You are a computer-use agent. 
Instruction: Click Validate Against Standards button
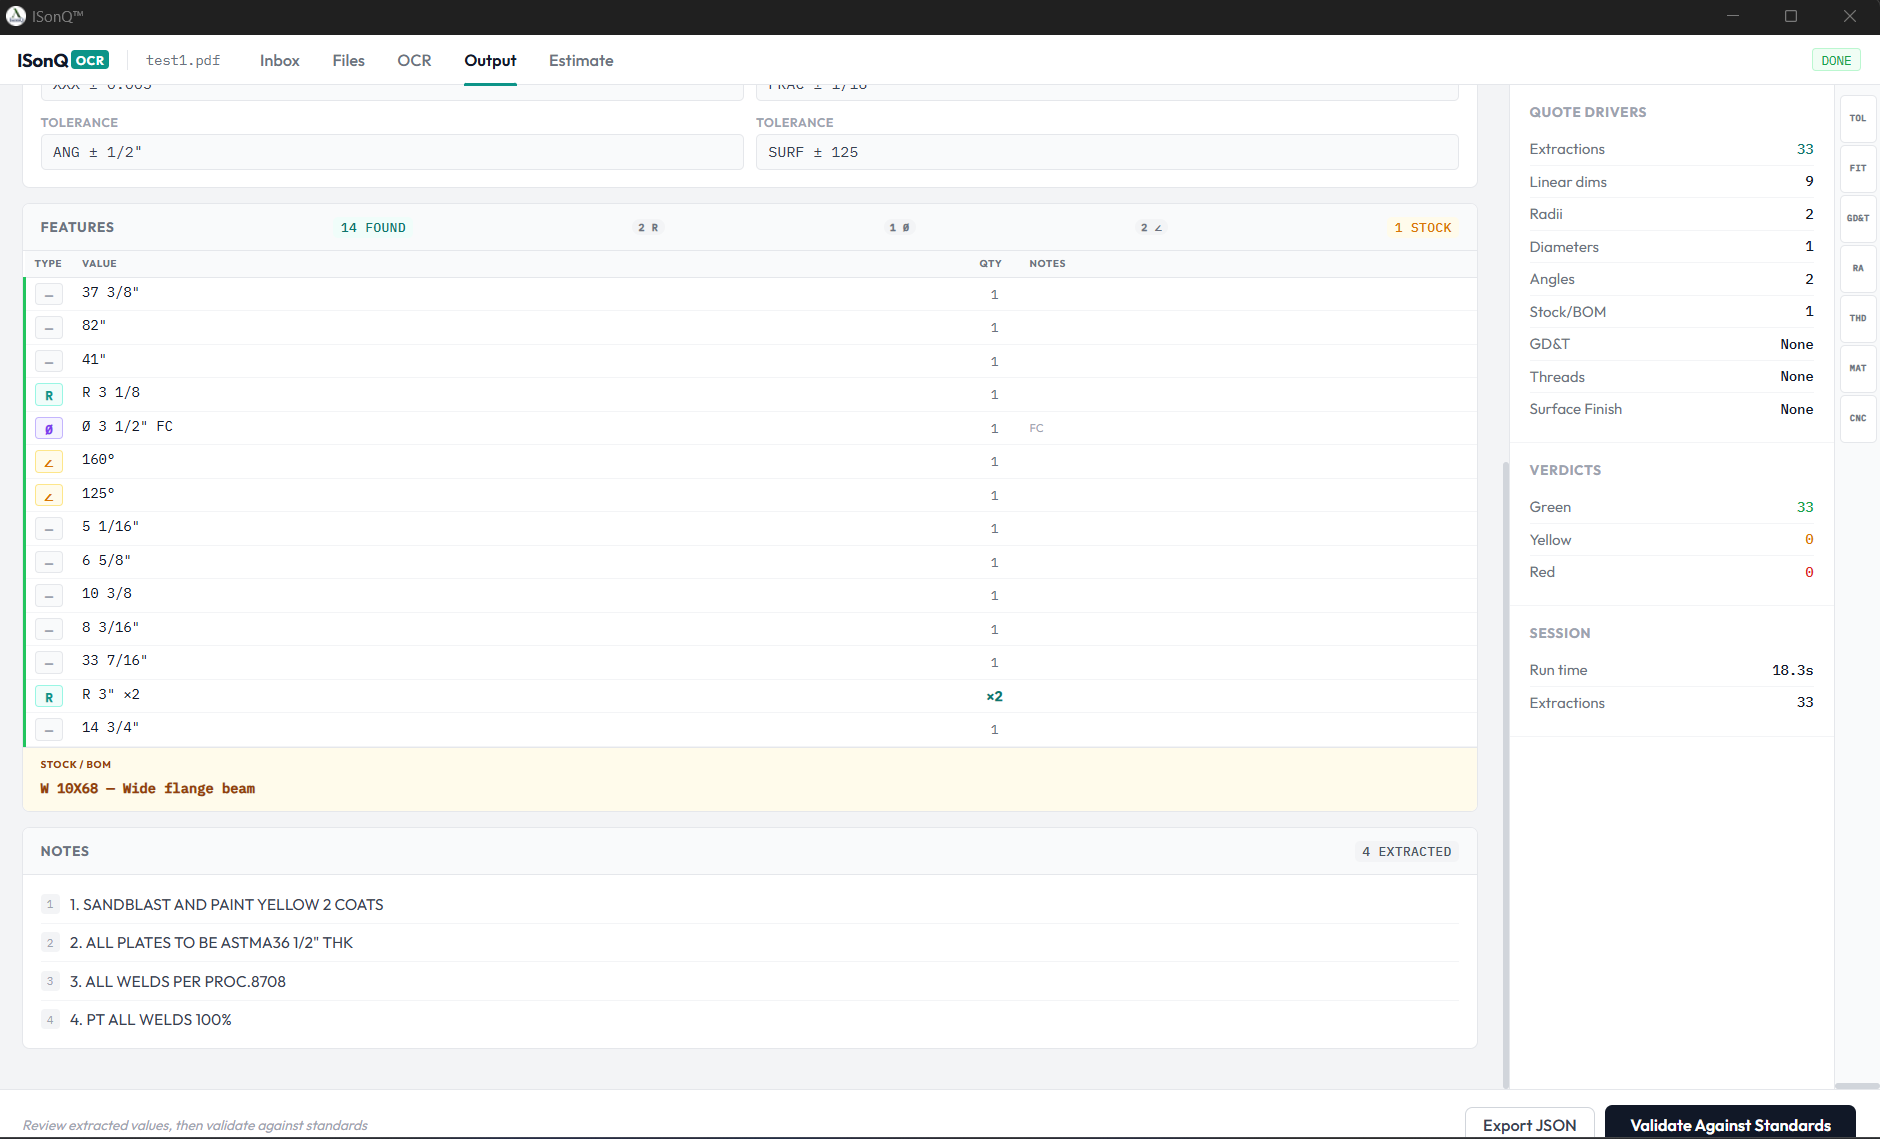tap(1730, 1124)
